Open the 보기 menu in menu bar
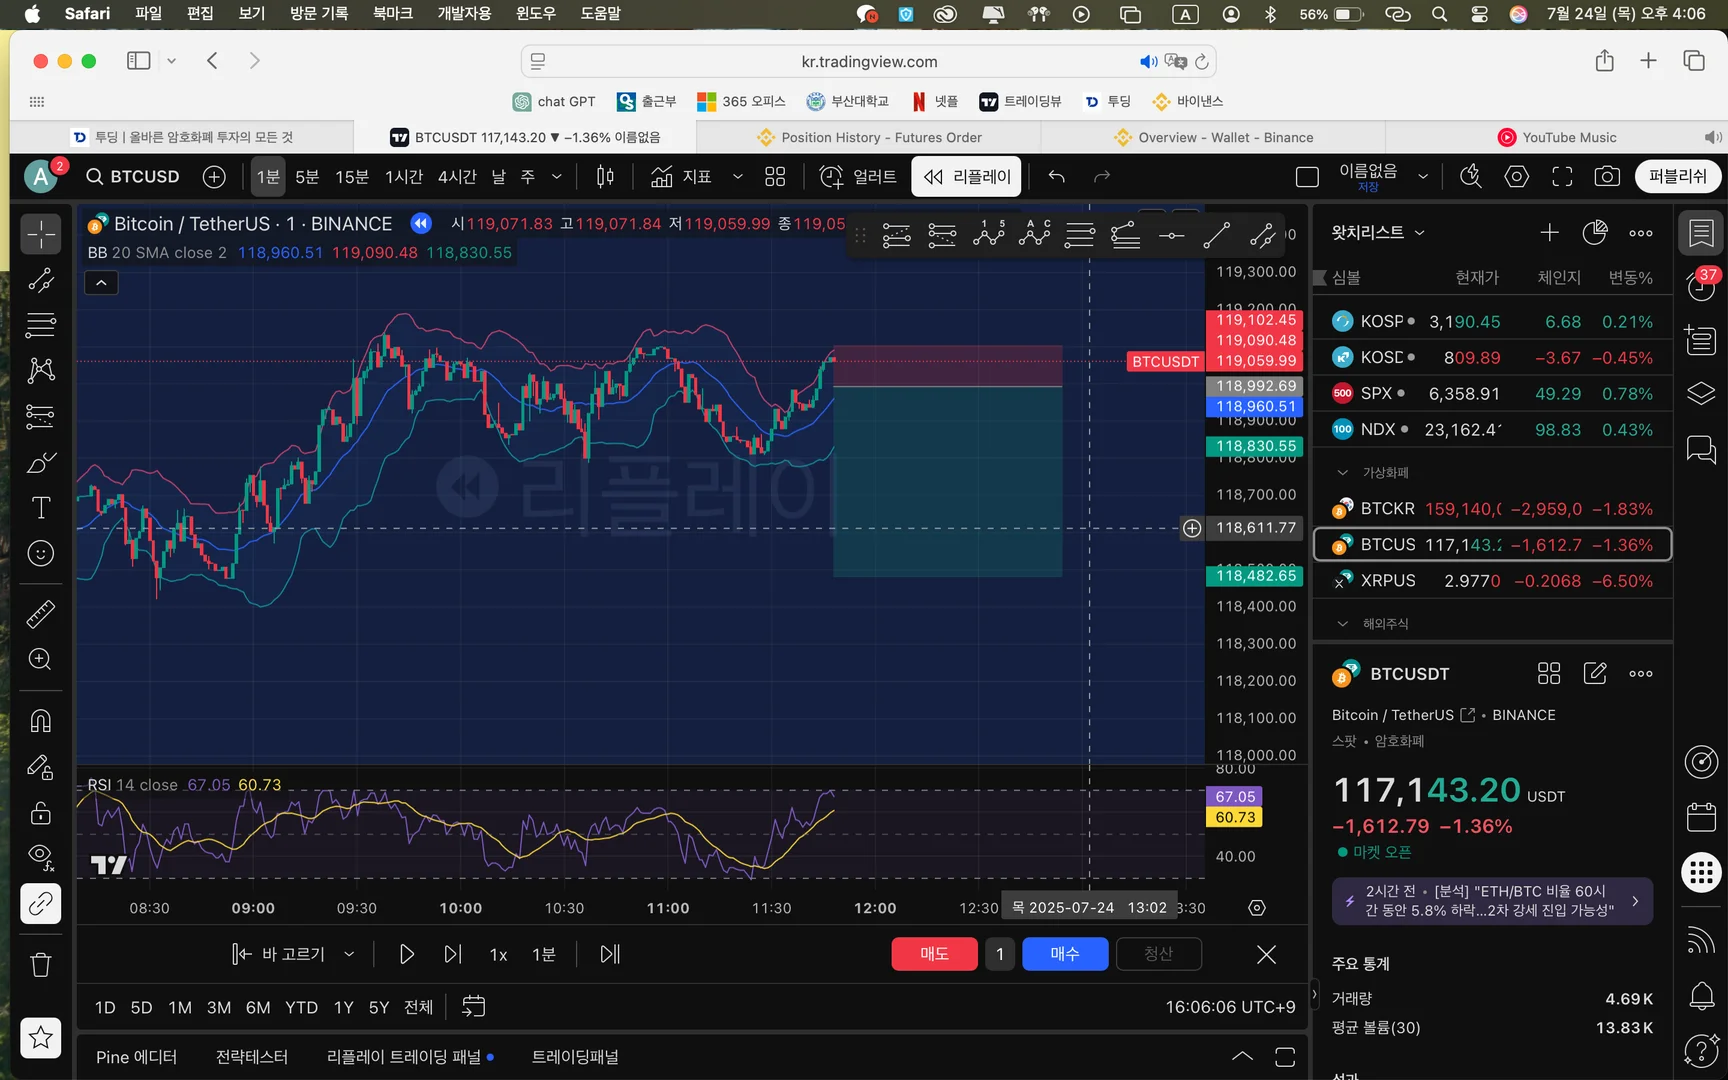Image resolution: width=1728 pixels, height=1080 pixels. [x=252, y=14]
